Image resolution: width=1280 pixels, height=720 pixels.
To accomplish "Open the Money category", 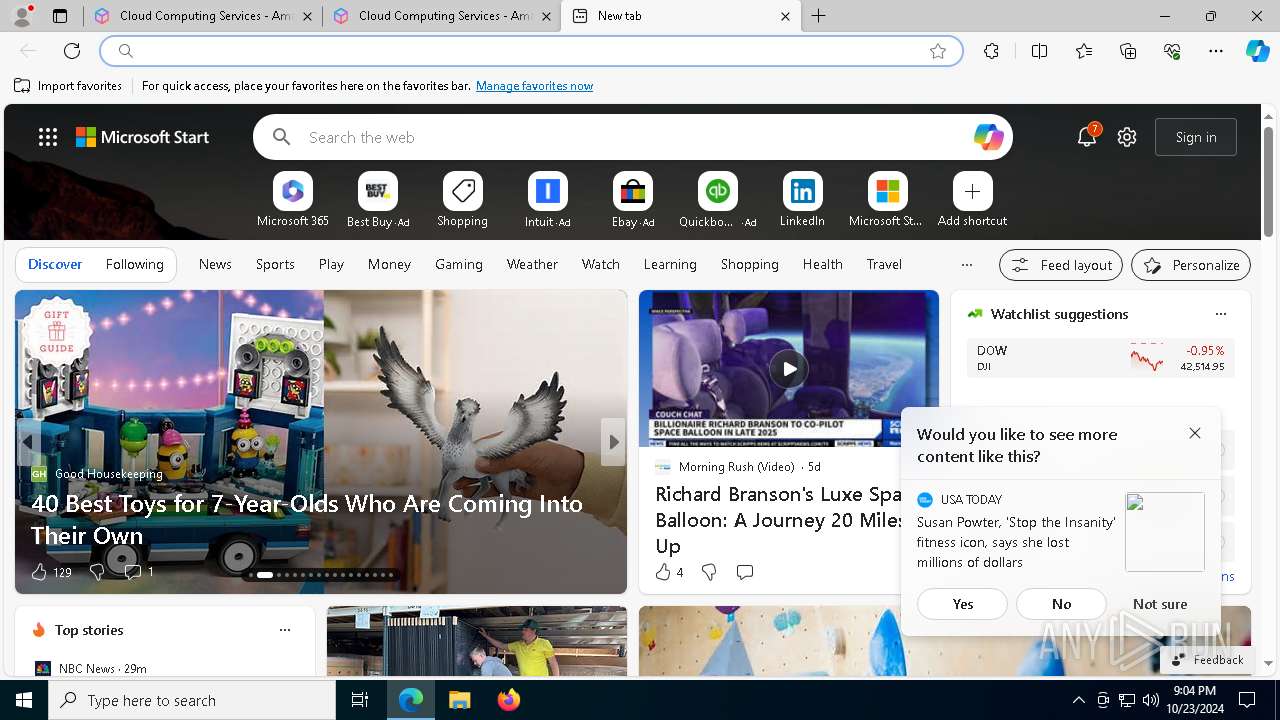I will click(x=389, y=264).
